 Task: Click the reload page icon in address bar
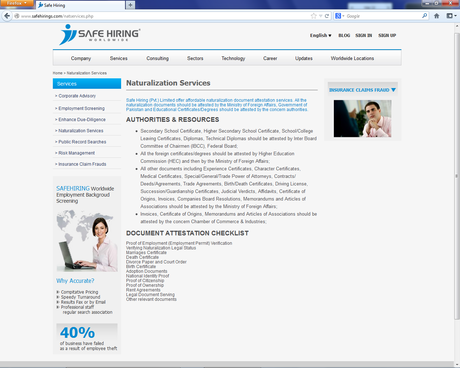[327, 16]
